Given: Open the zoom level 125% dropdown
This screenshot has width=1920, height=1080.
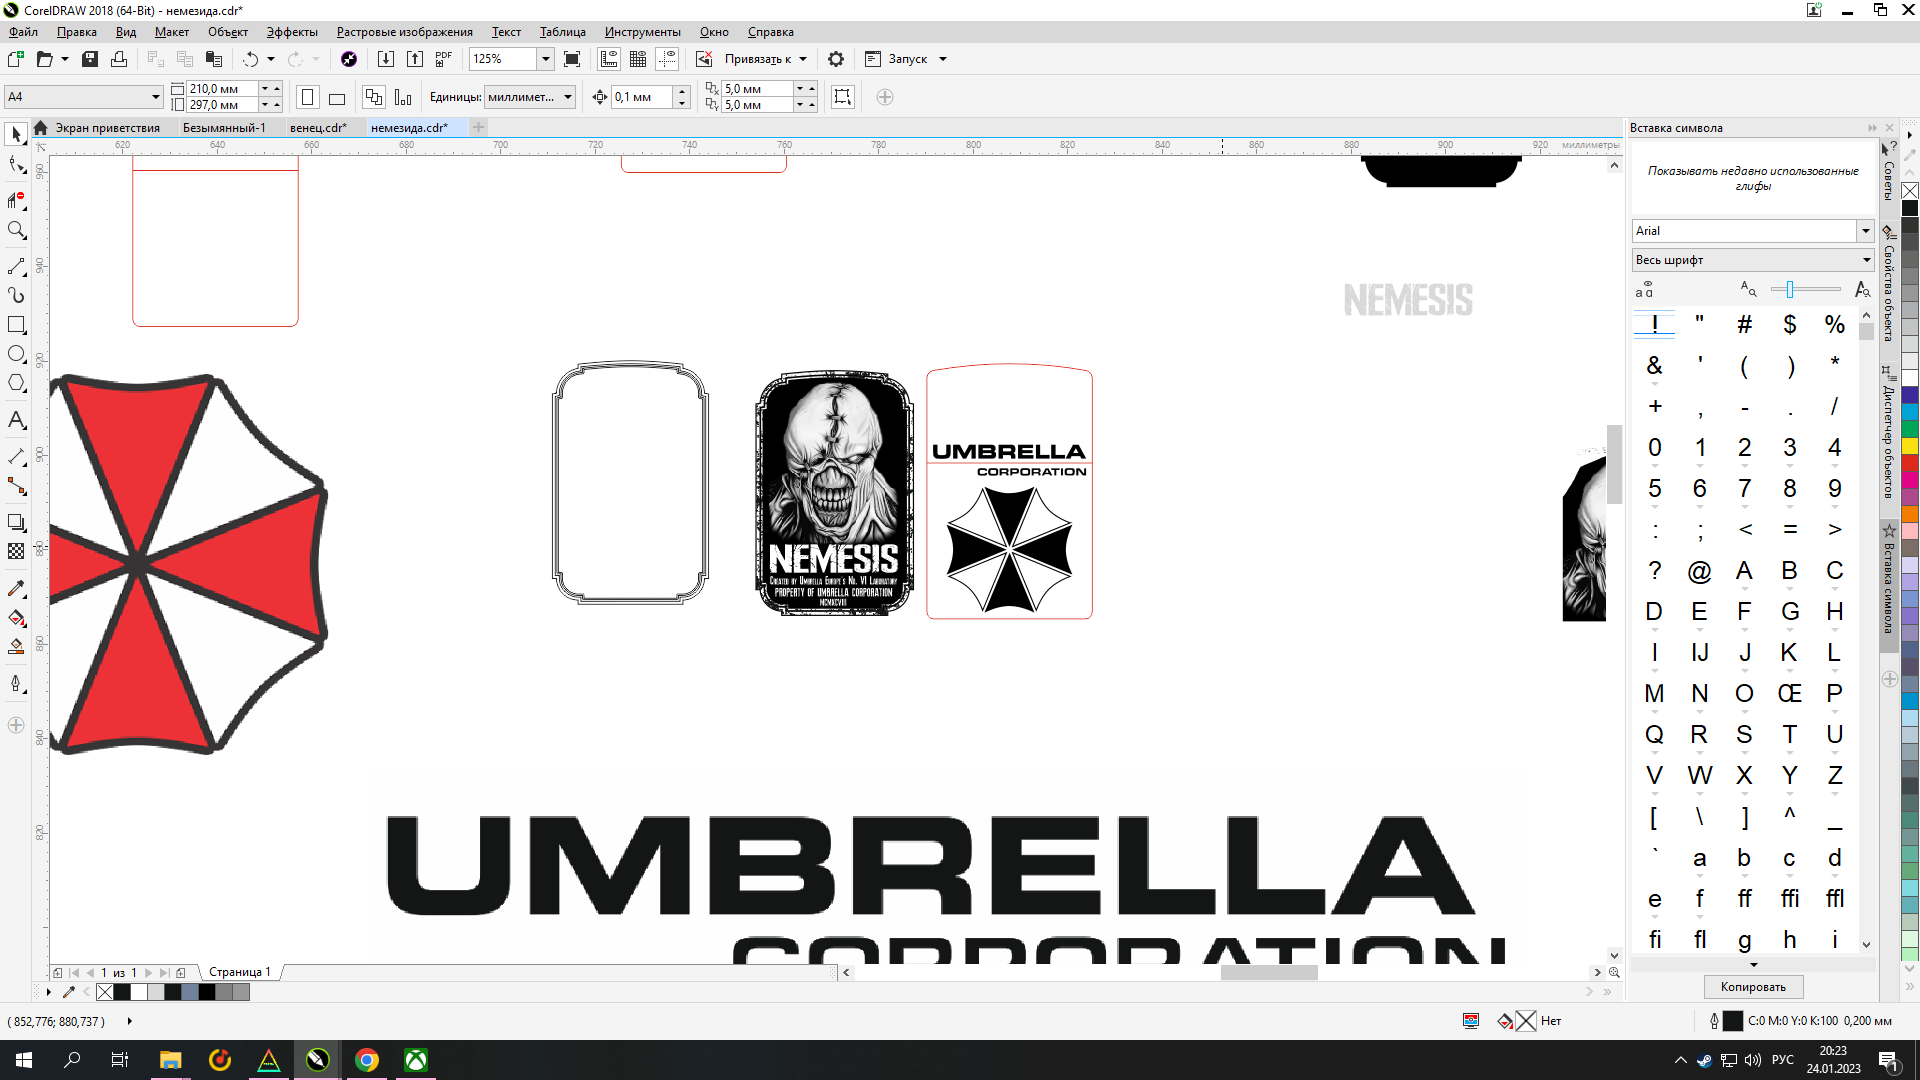Looking at the screenshot, I should click(x=546, y=59).
